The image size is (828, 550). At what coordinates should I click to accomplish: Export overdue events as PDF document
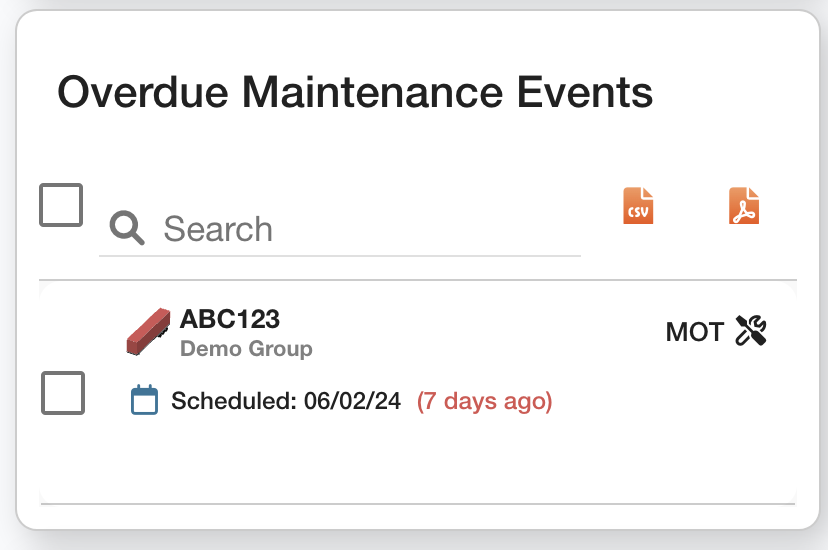(743, 205)
